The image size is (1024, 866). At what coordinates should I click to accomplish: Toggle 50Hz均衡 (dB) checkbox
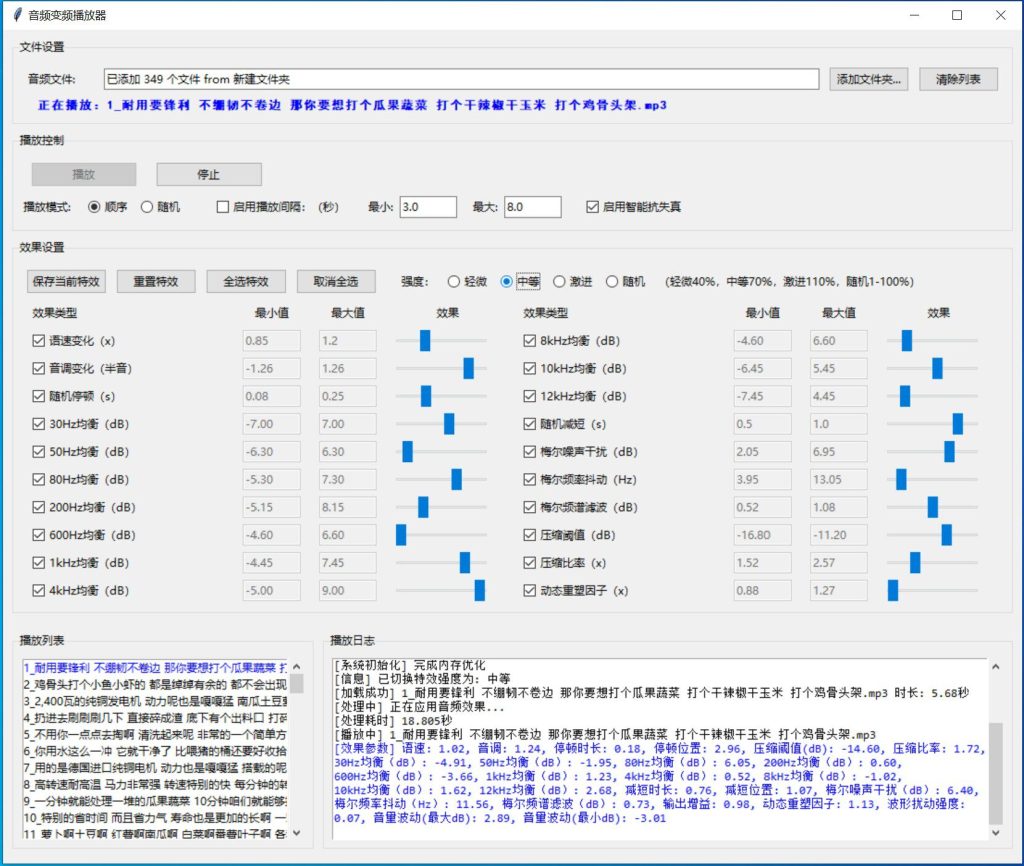[x=39, y=452]
